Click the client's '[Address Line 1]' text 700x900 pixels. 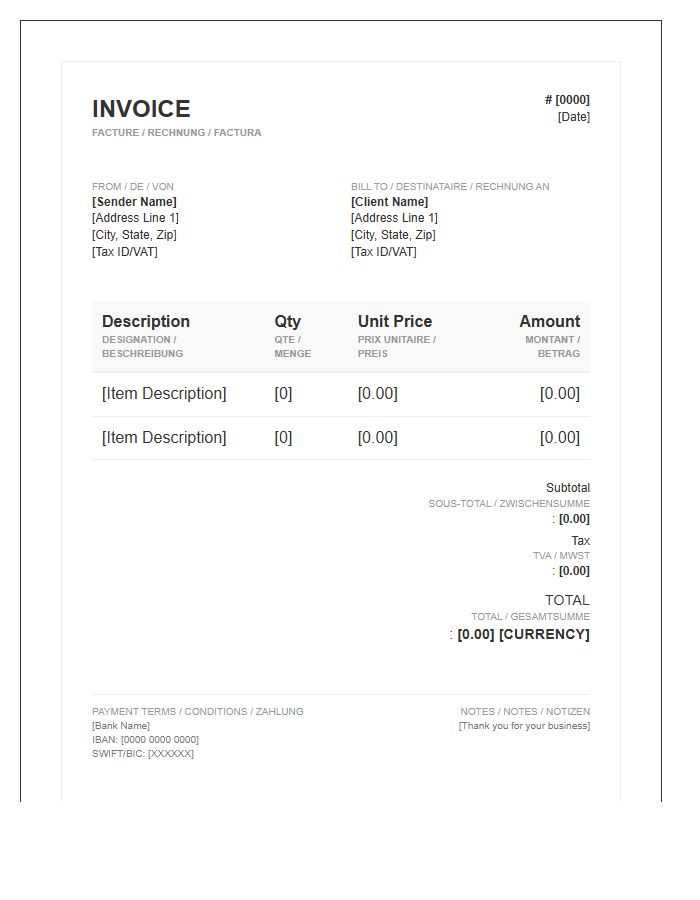tap(394, 218)
